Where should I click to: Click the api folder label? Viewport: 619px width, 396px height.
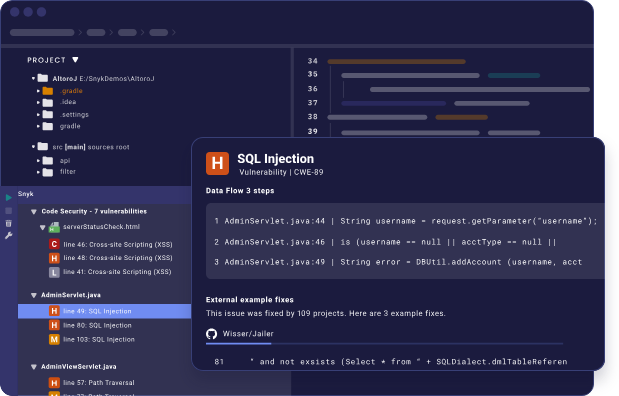[x=65, y=160]
